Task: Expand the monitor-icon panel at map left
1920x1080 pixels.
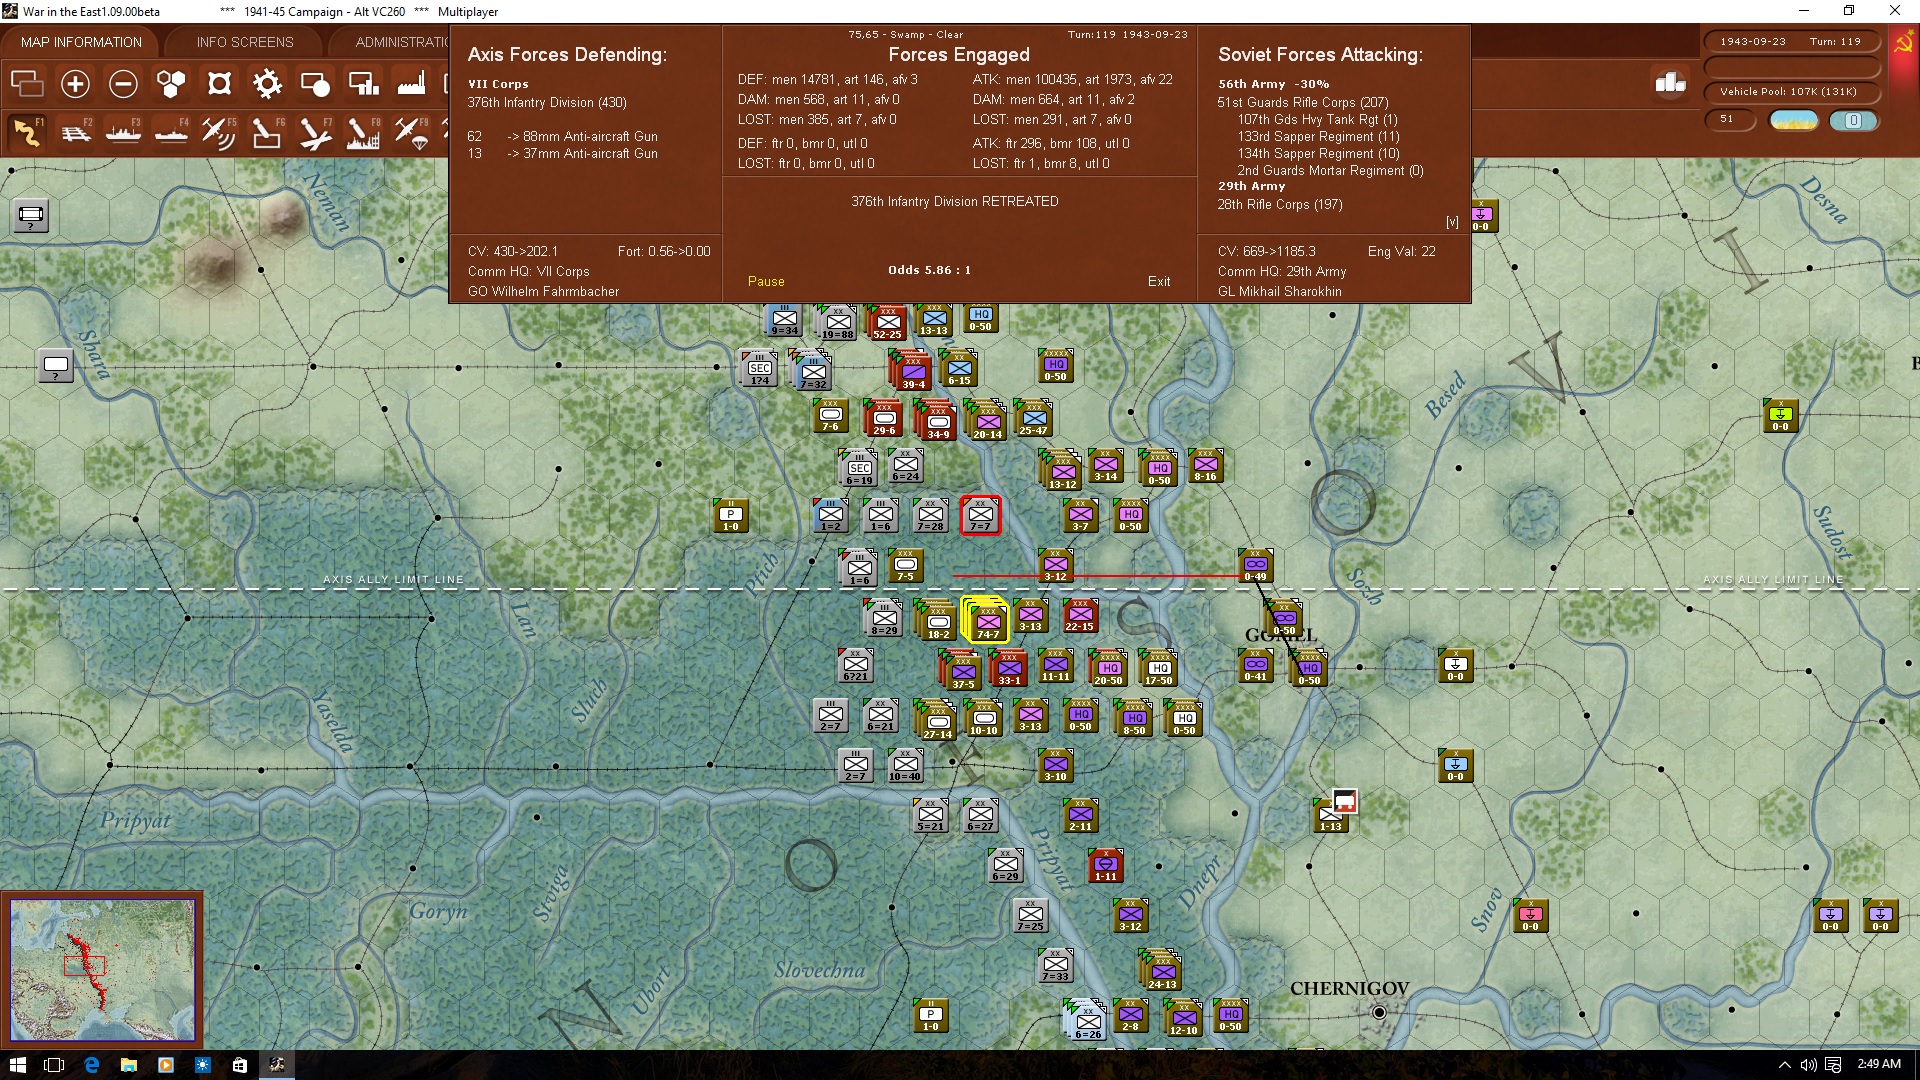Action: 56,366
